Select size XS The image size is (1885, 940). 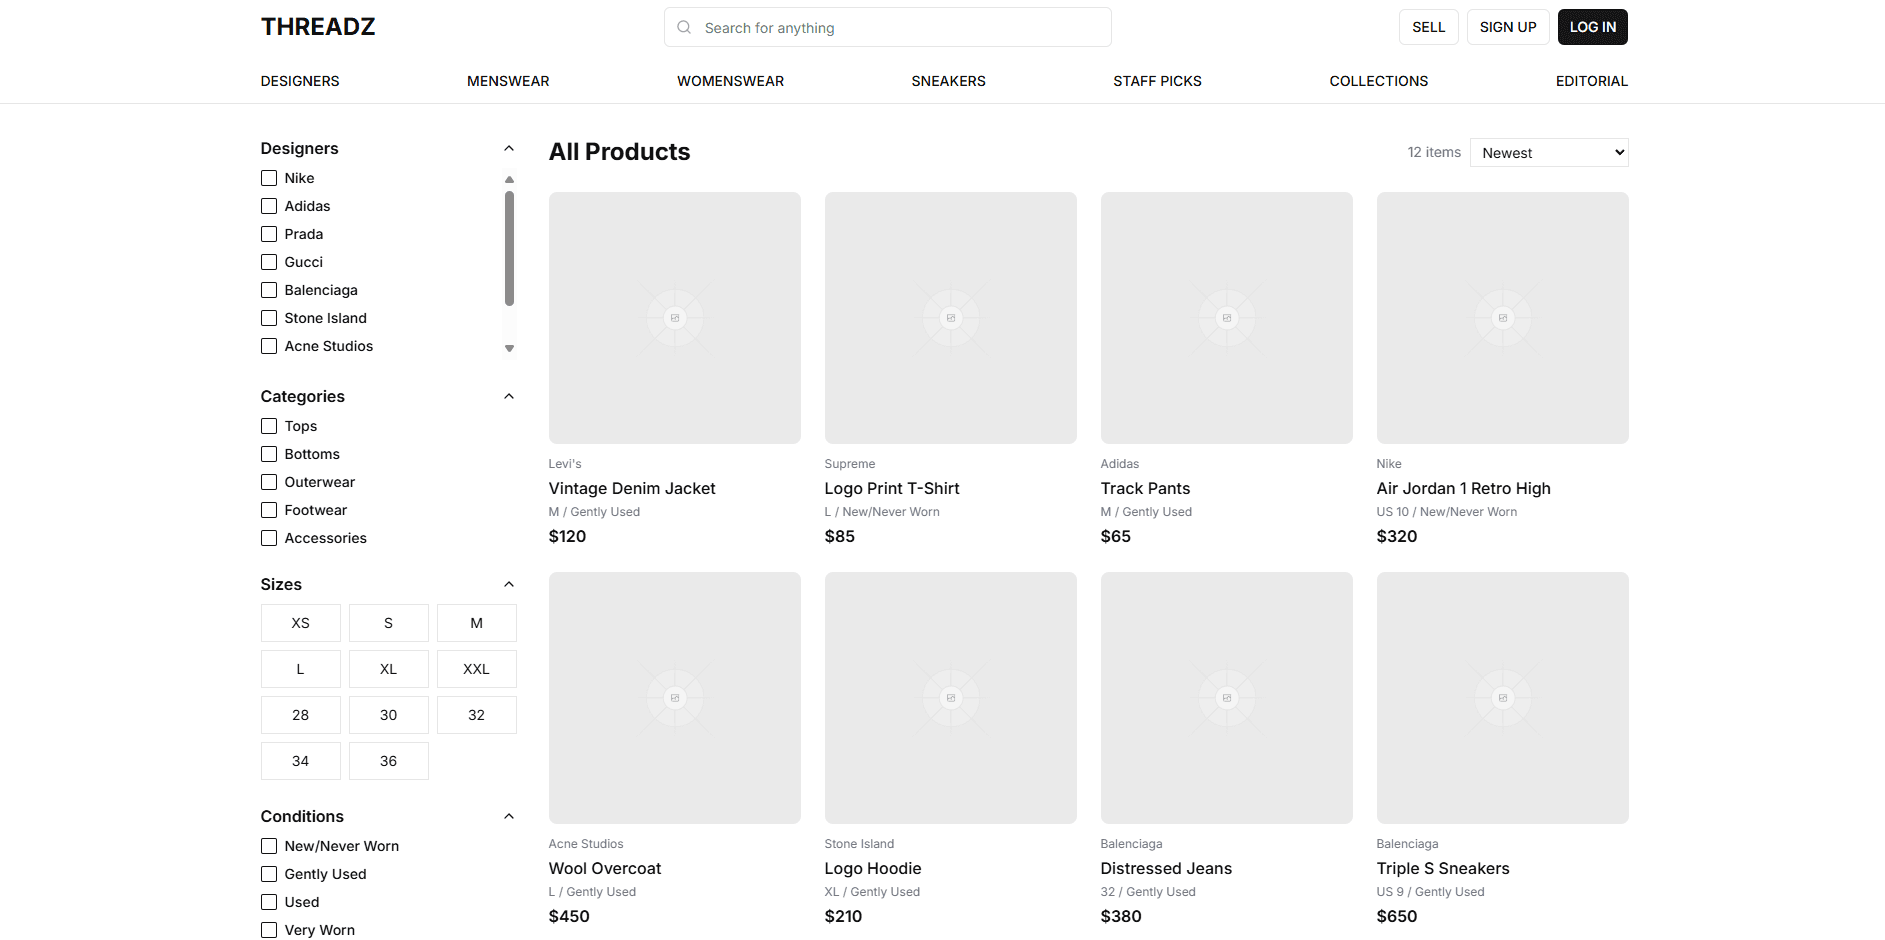pos(301,623)
